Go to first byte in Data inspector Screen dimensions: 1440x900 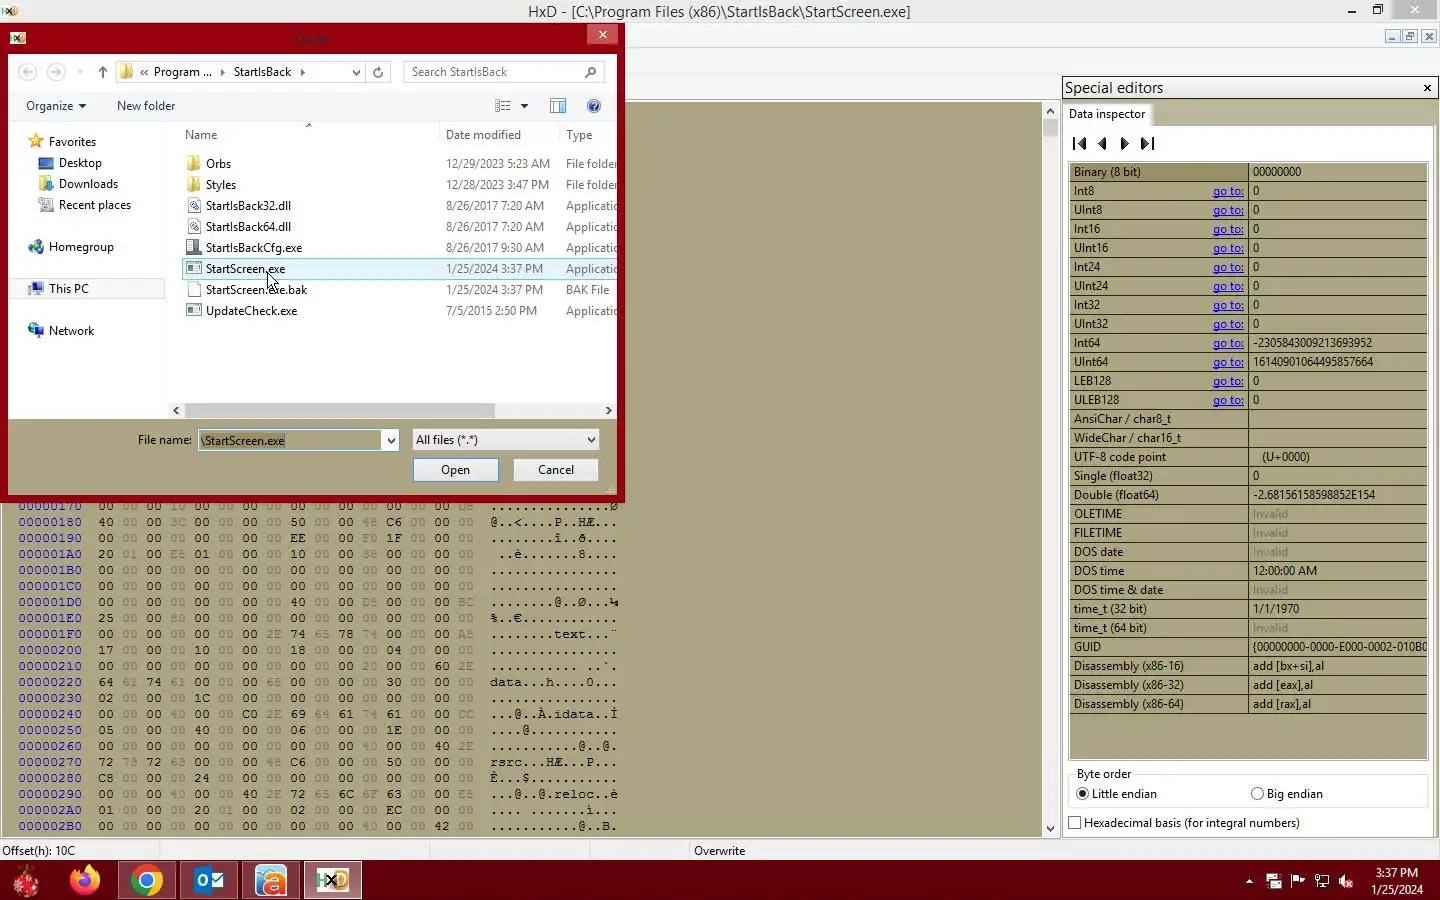point(1079,144)
